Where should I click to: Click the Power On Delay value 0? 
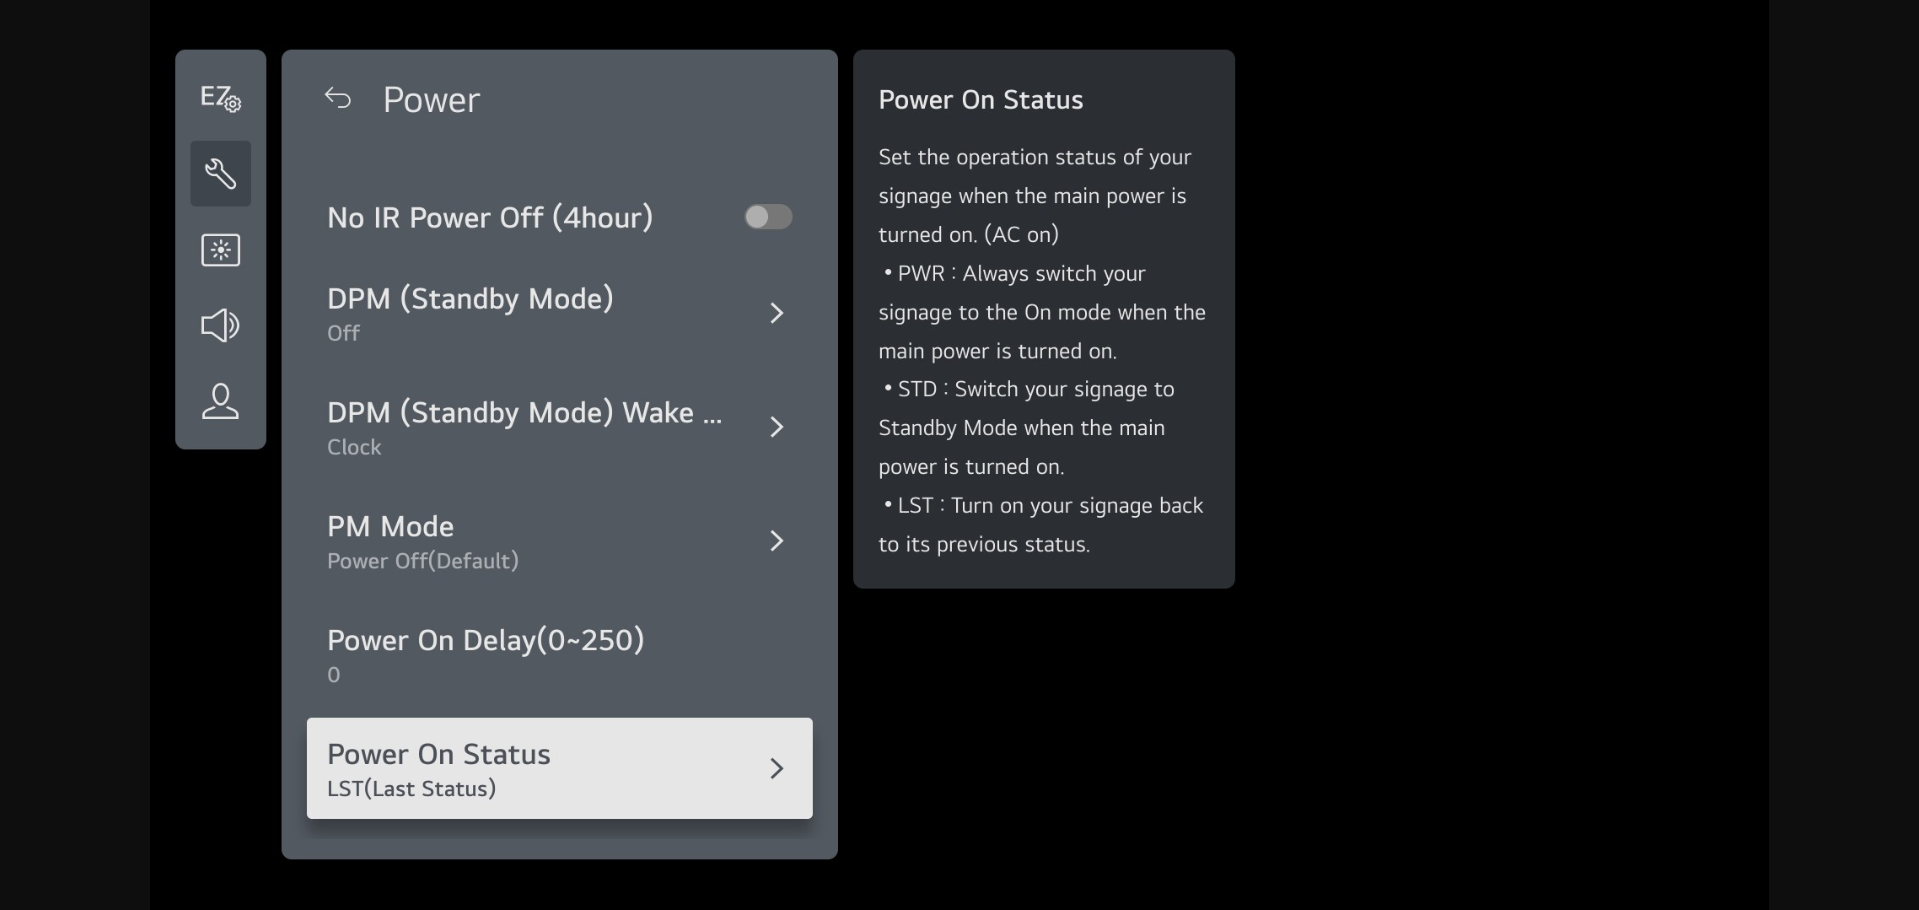pos(334,675)
